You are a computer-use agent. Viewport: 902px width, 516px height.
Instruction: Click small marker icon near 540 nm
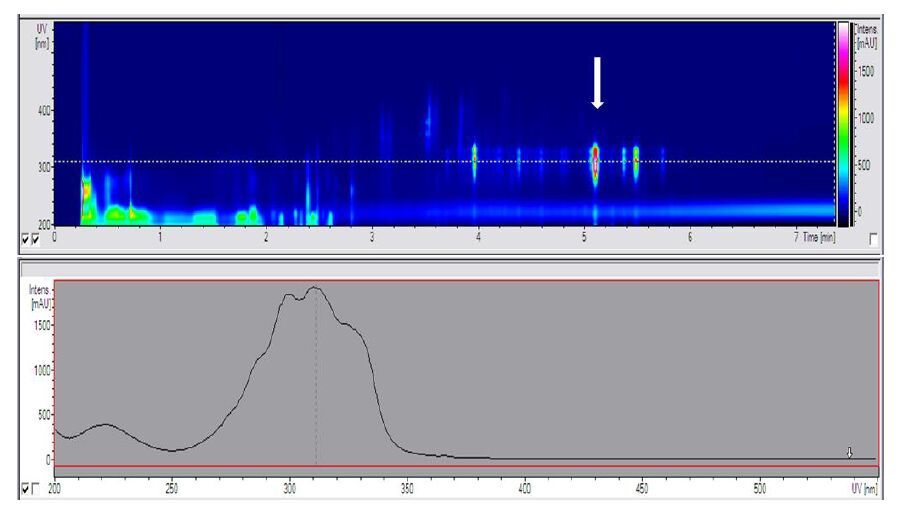click(849, 453)
